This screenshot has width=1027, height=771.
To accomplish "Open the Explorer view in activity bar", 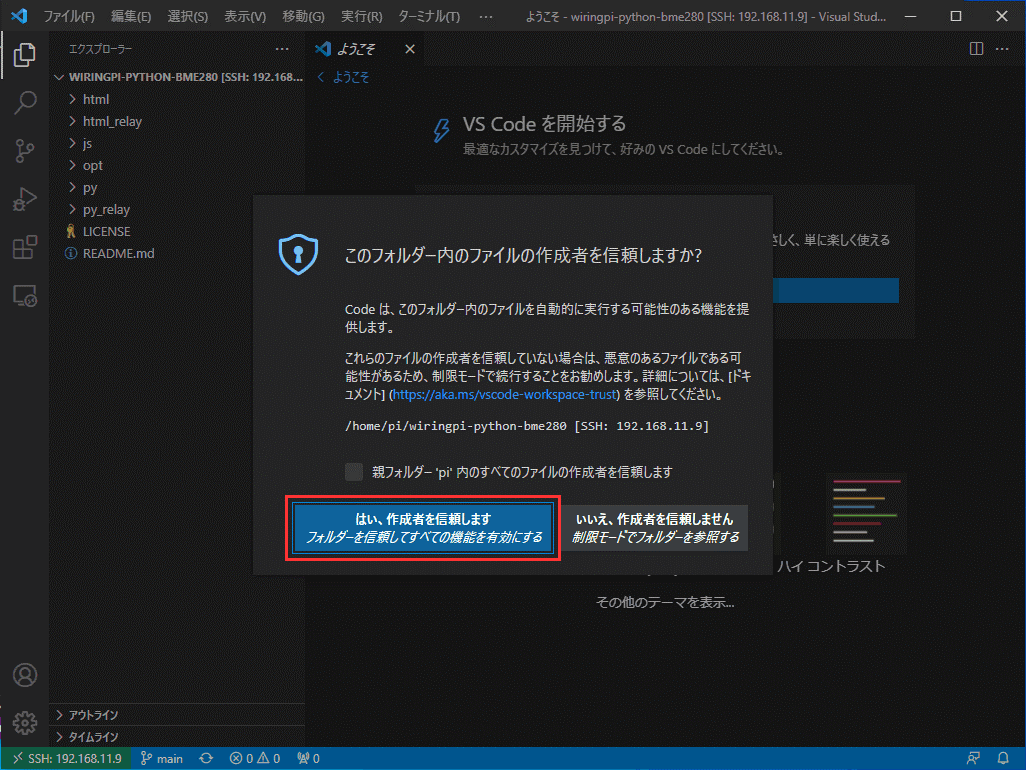I will 24,54.
